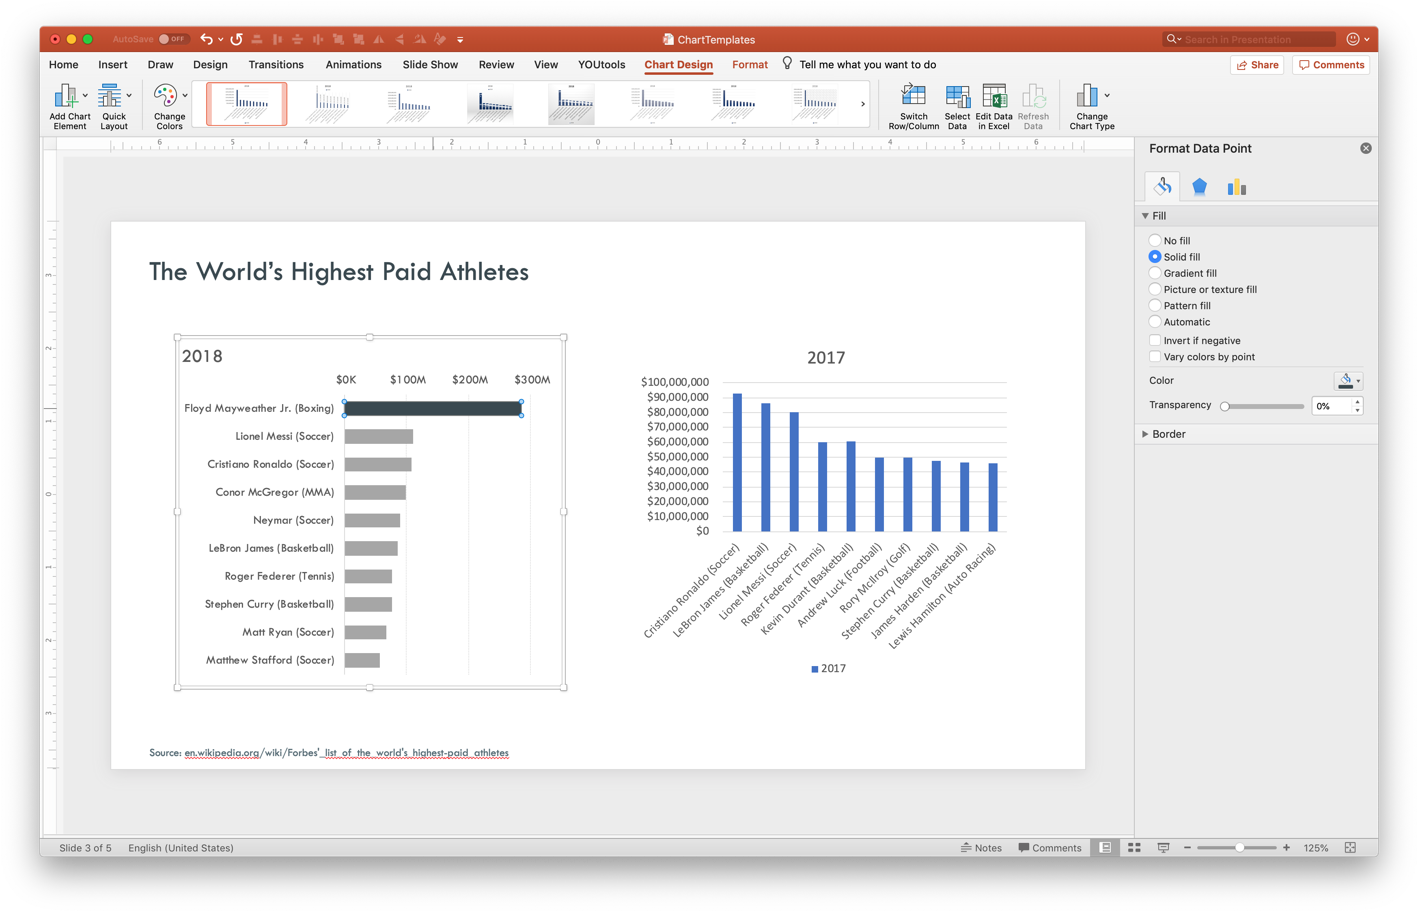Image resolution: width=1417 pixels, height=911 pixels.
Task: Open Effects pentagon tab in Format pane
Action: point(1199,186)
